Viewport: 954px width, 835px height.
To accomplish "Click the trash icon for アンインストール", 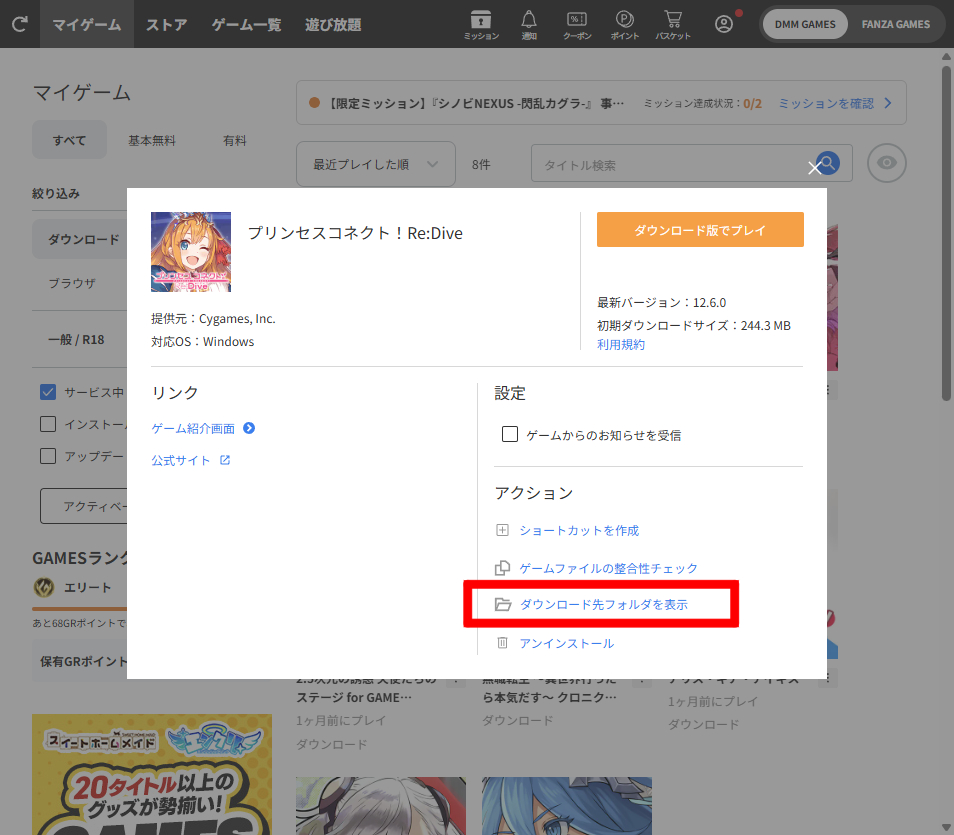I will click(x=503, y=643).
